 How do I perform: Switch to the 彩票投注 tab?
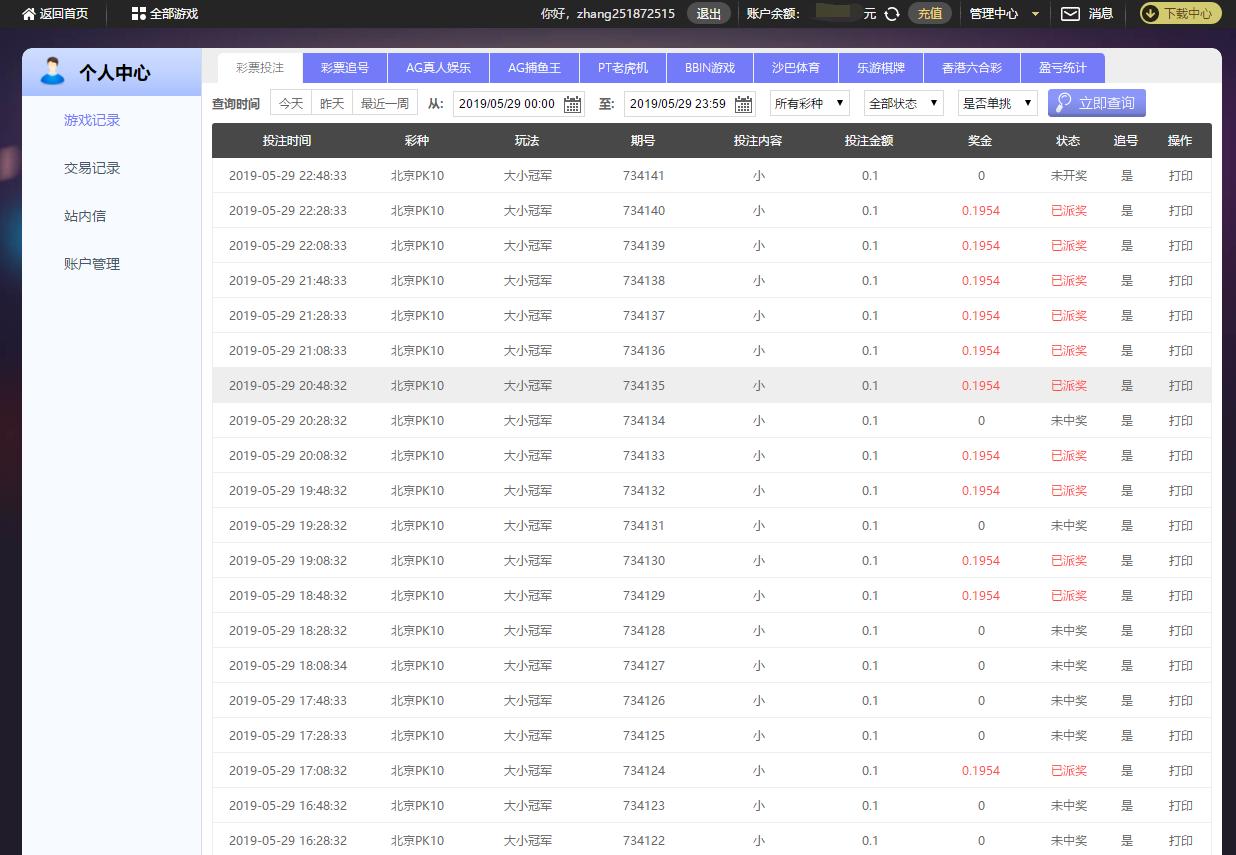(x=260, y=68)
